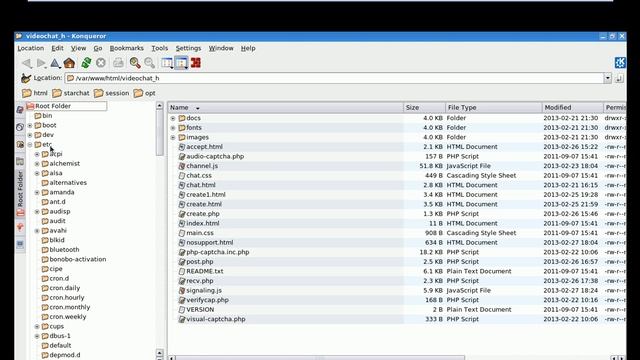Open the Bookmarks menu
Image resolution: width=640 pixels, height=360 pixels.
(127, 48)
